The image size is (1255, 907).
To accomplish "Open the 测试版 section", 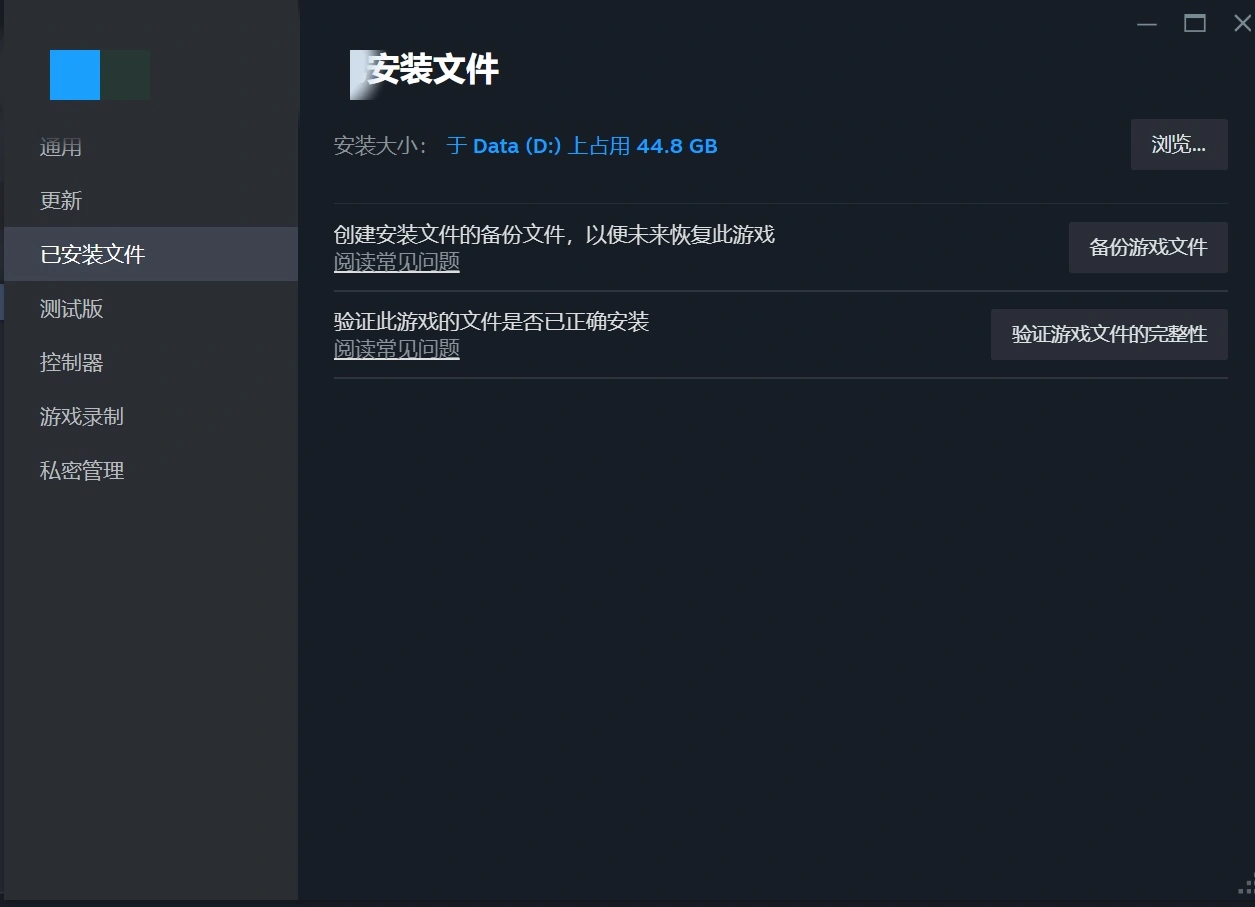I will point(70,308).
